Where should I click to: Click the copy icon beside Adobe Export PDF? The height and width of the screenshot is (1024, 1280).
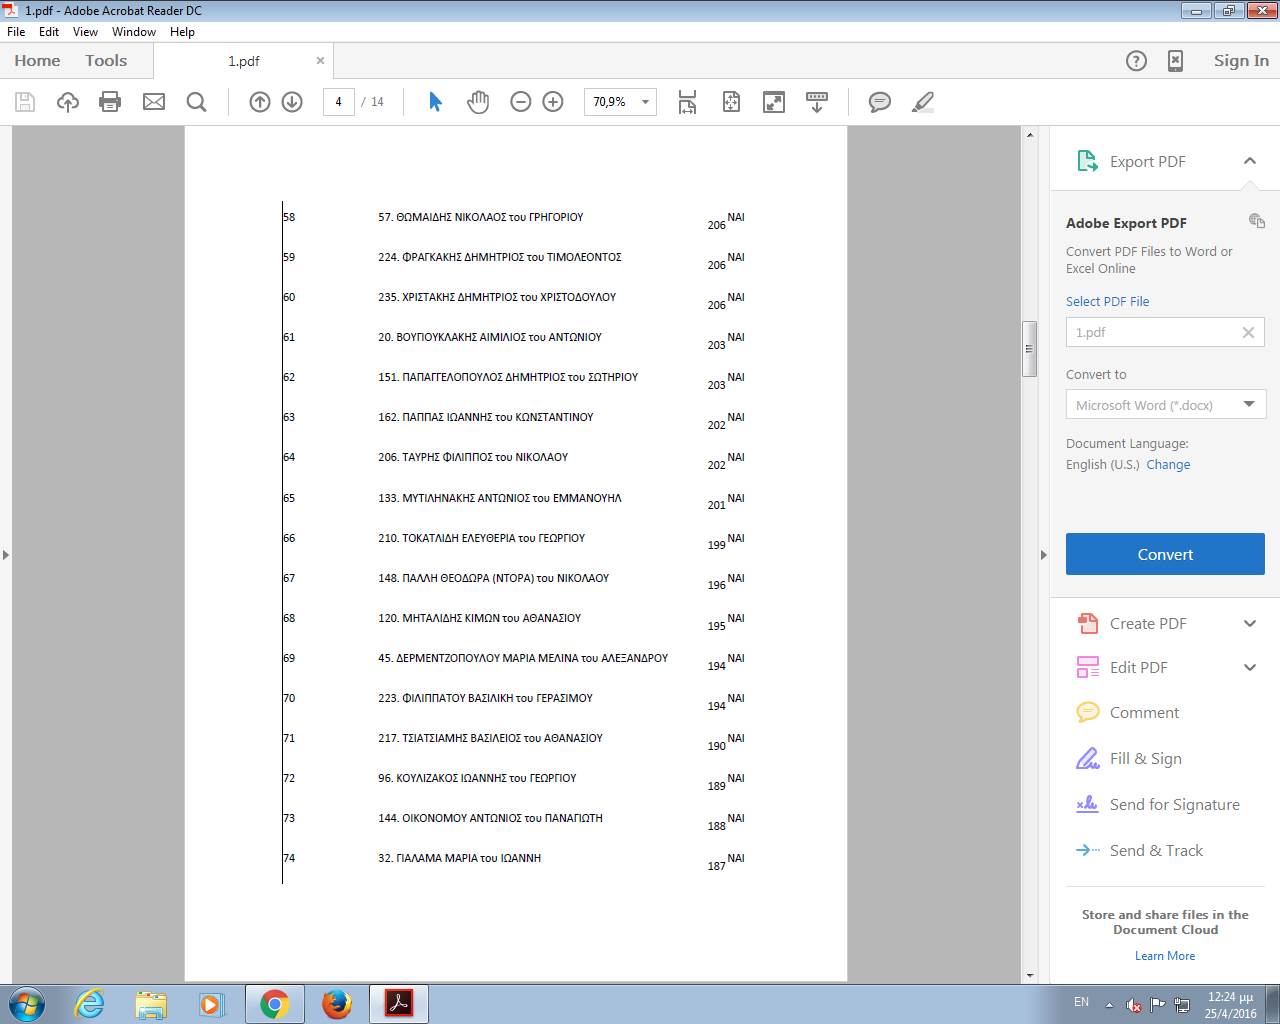click(1257, 221)
